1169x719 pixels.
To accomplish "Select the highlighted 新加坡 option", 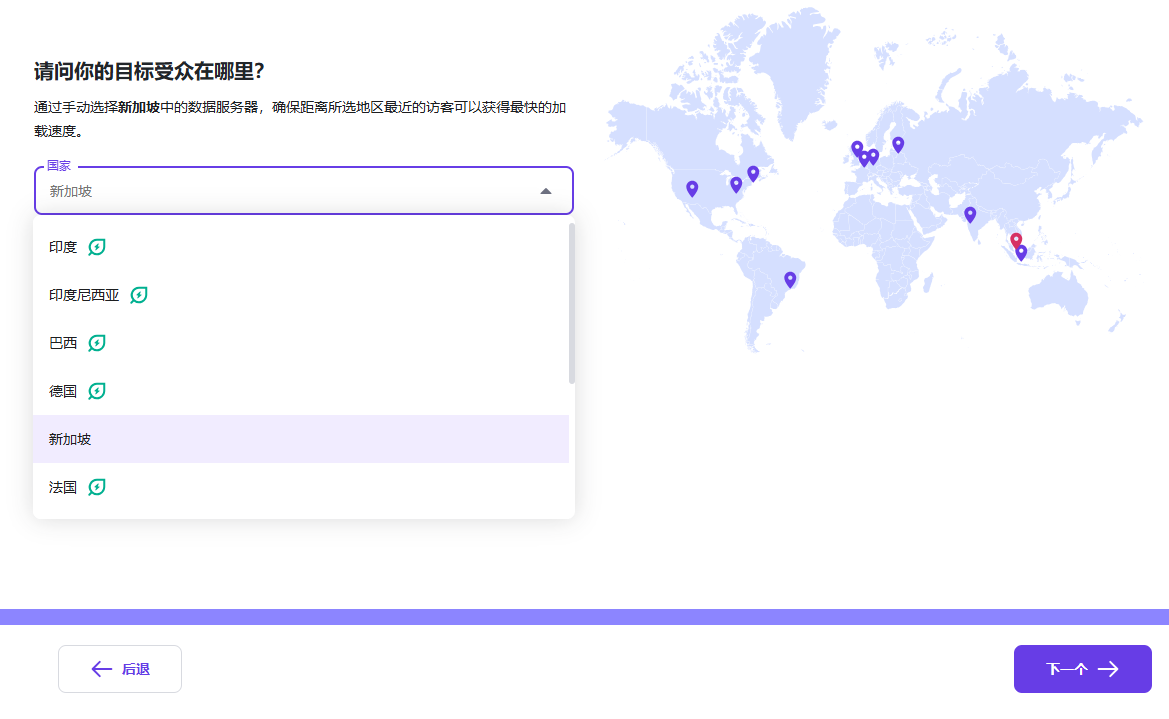I will pyautogui.click(x=70, y=439).
